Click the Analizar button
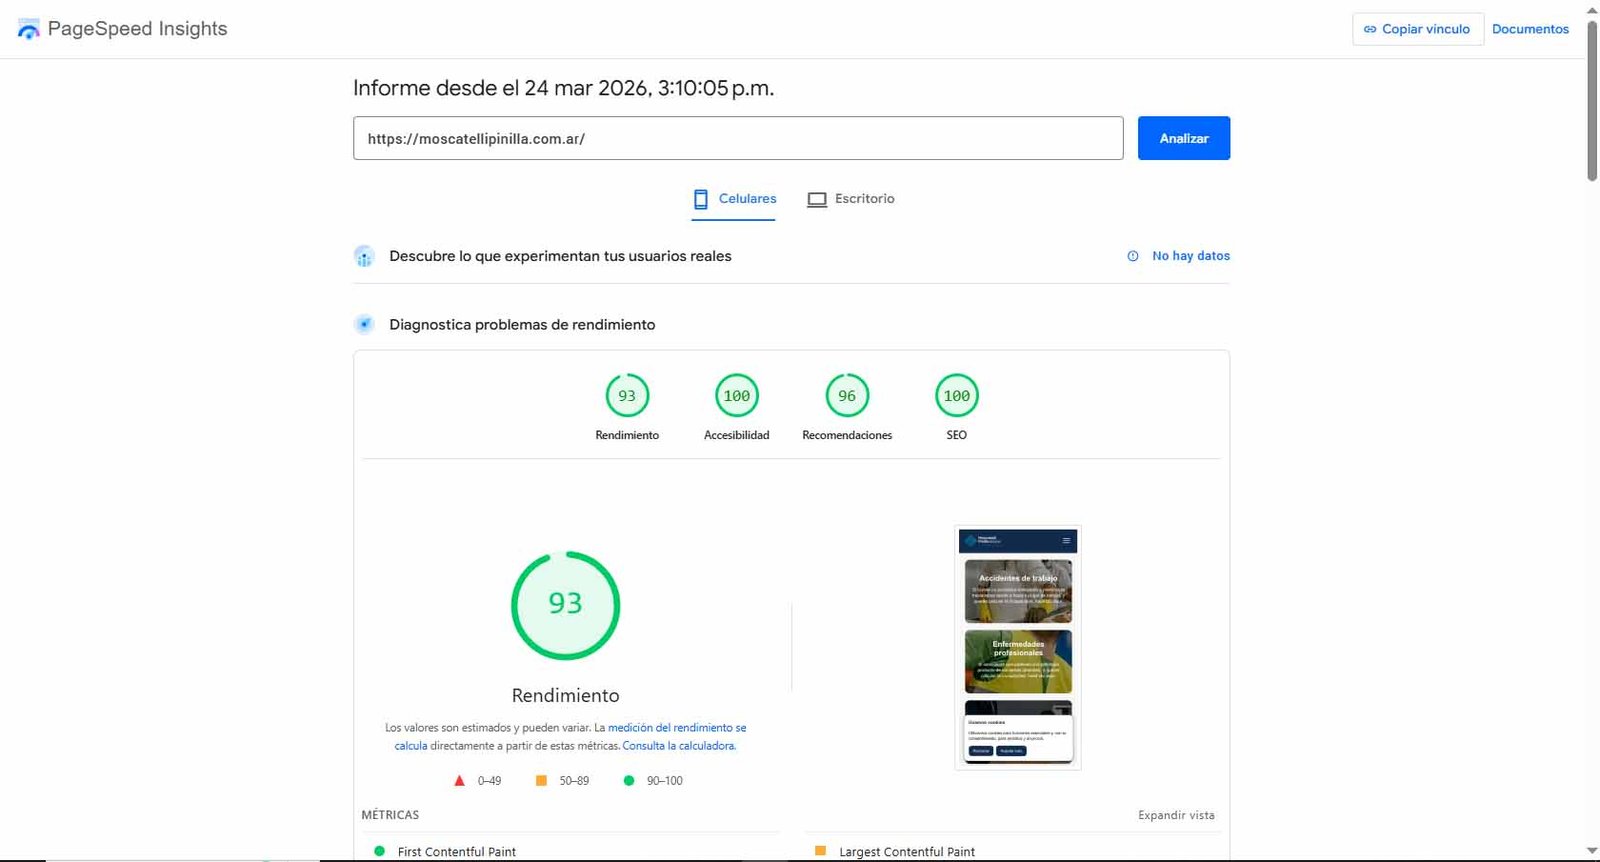1600x862 pixels. point(1184,138)
